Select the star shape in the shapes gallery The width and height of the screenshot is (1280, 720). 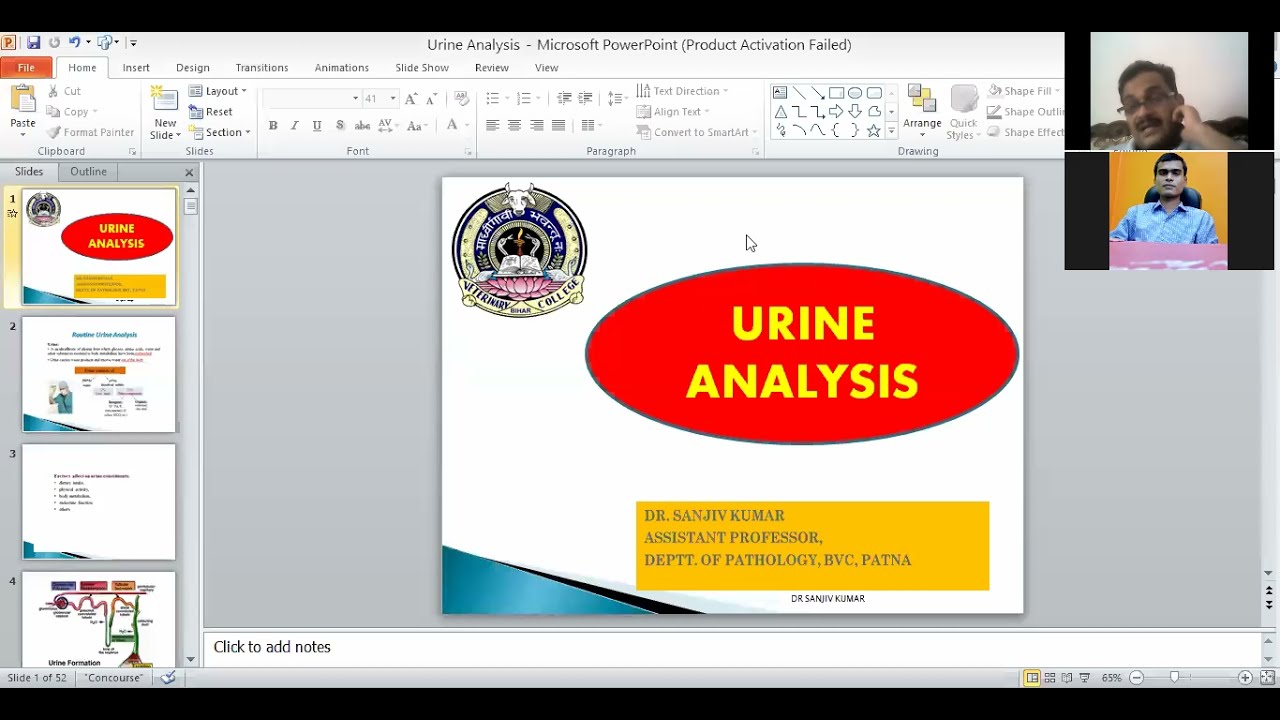[x=874, y=130]
